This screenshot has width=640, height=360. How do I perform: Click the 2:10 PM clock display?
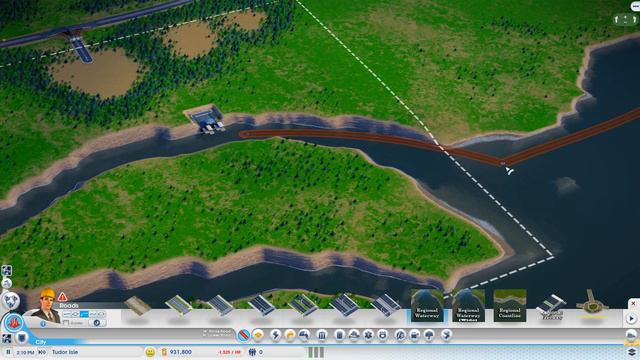pyautogui.click(x=26, y=352)
